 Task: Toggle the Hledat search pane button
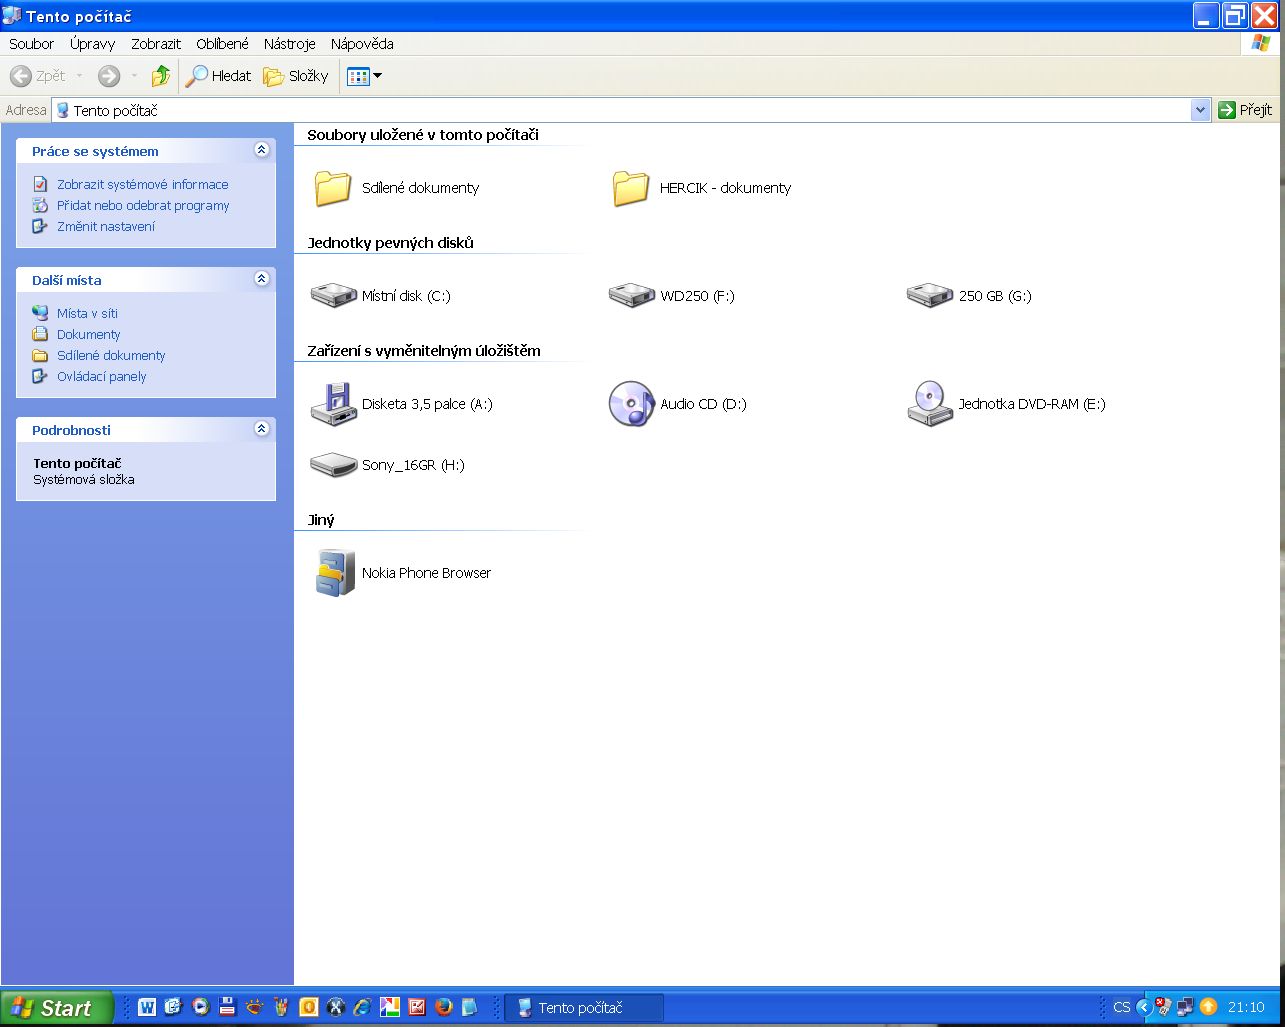tap(219, 76)
